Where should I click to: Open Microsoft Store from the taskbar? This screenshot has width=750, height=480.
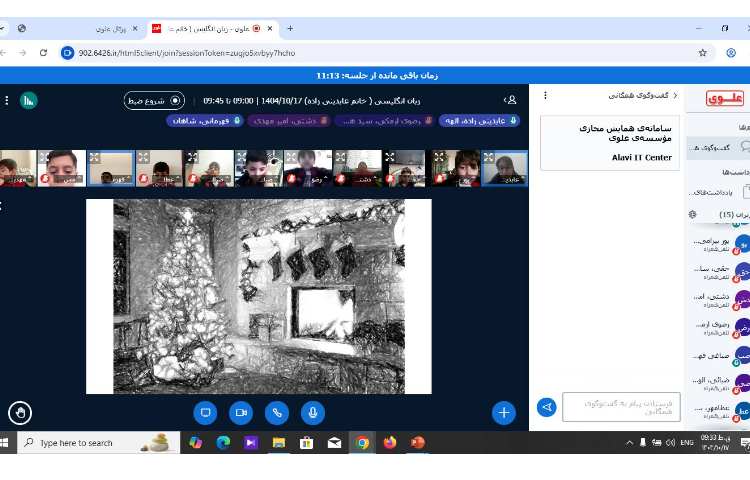pos(306,443)
